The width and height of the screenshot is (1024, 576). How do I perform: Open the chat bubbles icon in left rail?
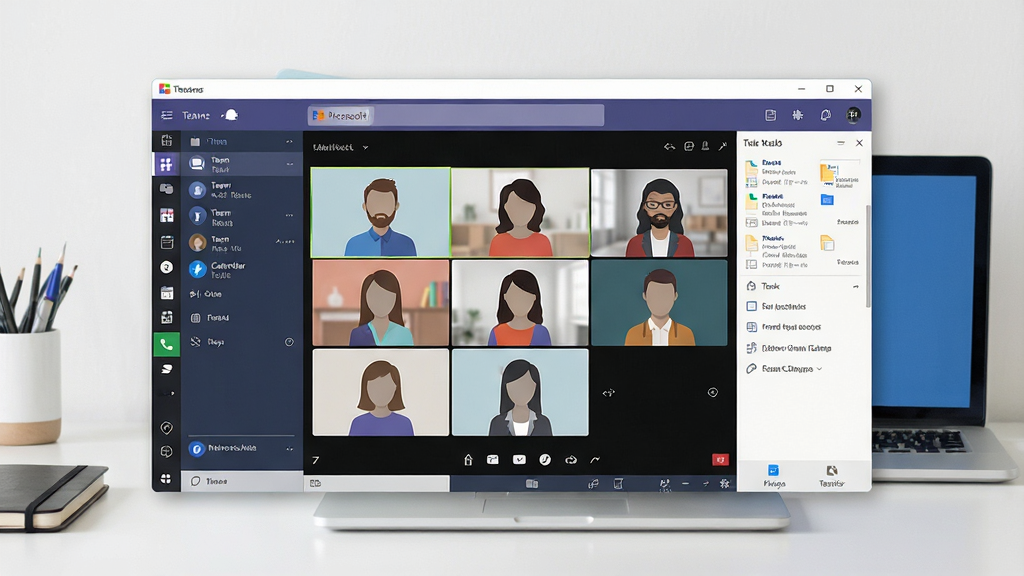pos(167,189)
